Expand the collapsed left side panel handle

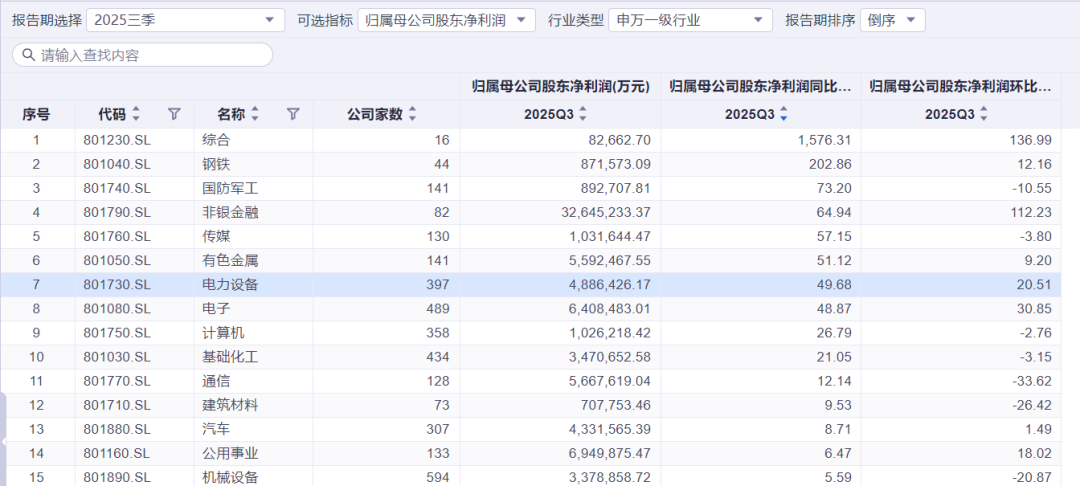pos(3,441)
